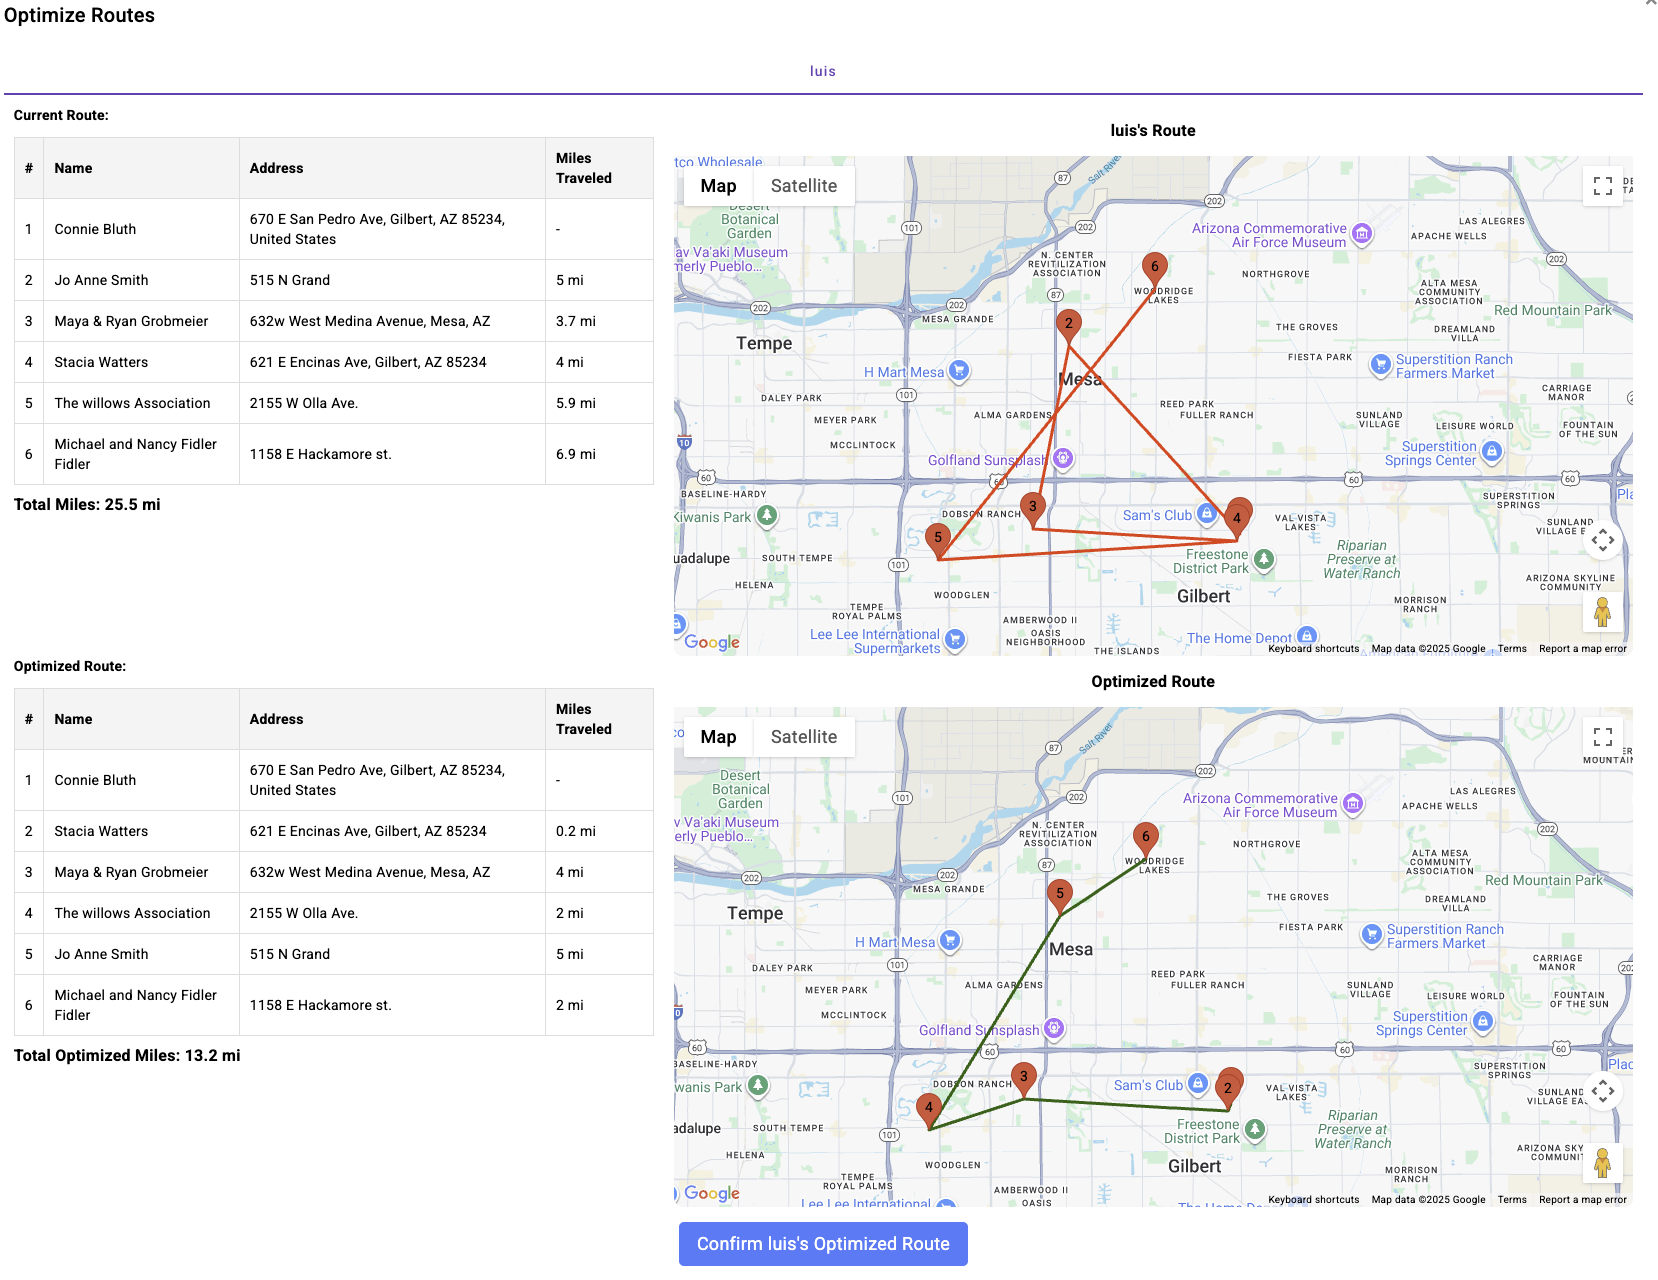Select the Superstition Springs Center mall icon
This screenshot has width=1658, height=1280.
point(1491,452)
